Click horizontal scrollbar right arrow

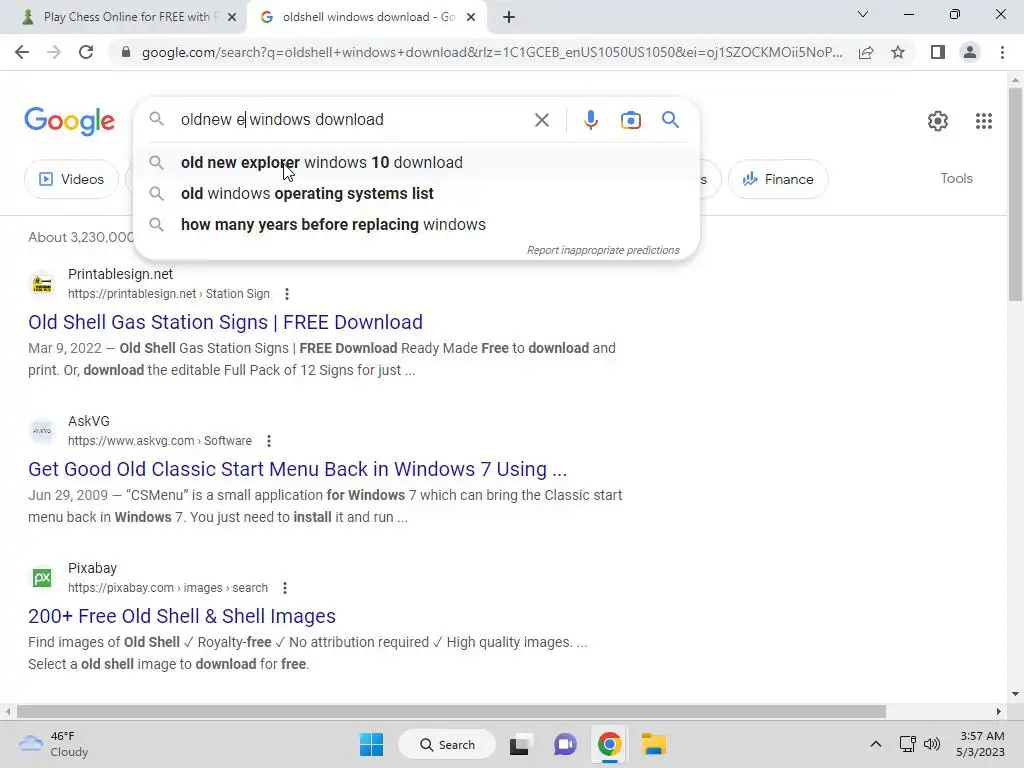[x=998, y=711]
